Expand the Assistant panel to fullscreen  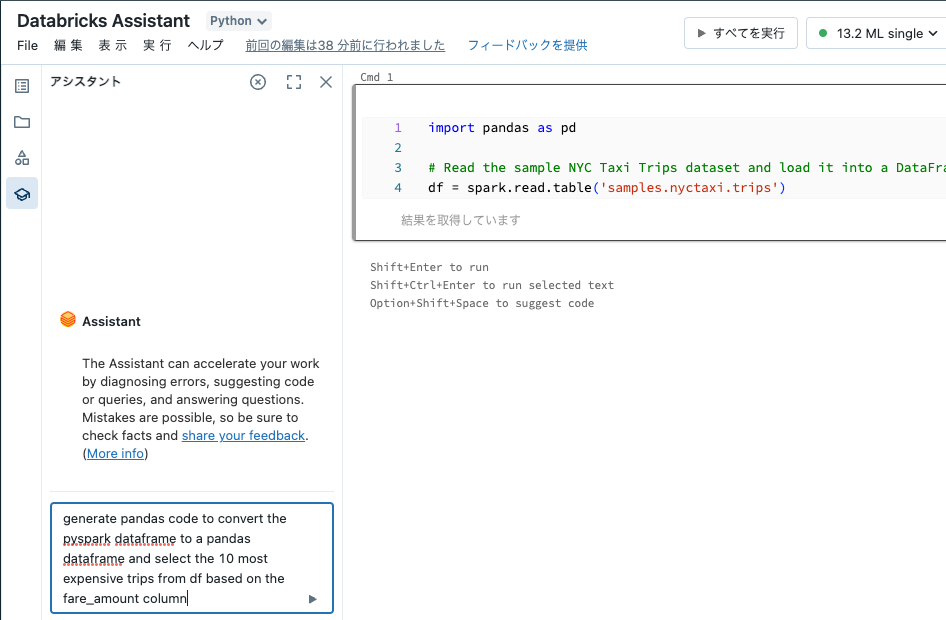point(293,82)
